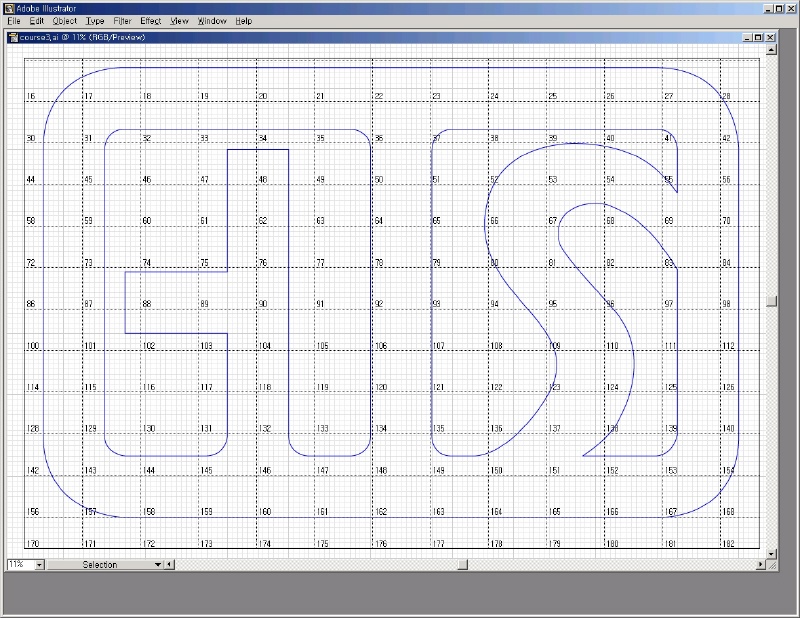Click grid label 106
Screen dimensions: 800x618
[x=381, y=346]
